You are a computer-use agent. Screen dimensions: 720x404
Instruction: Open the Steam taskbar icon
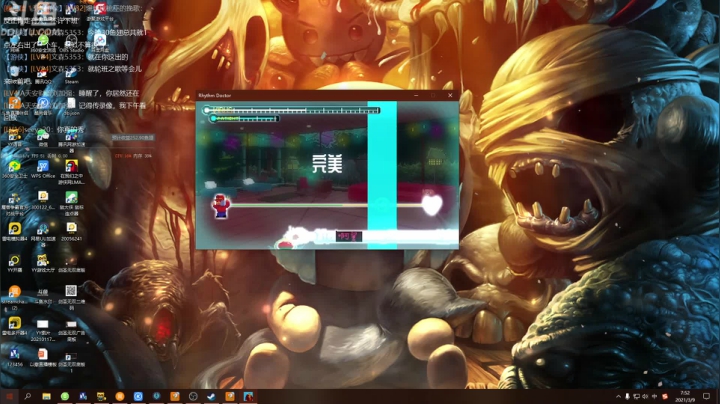tap(211, 396)
